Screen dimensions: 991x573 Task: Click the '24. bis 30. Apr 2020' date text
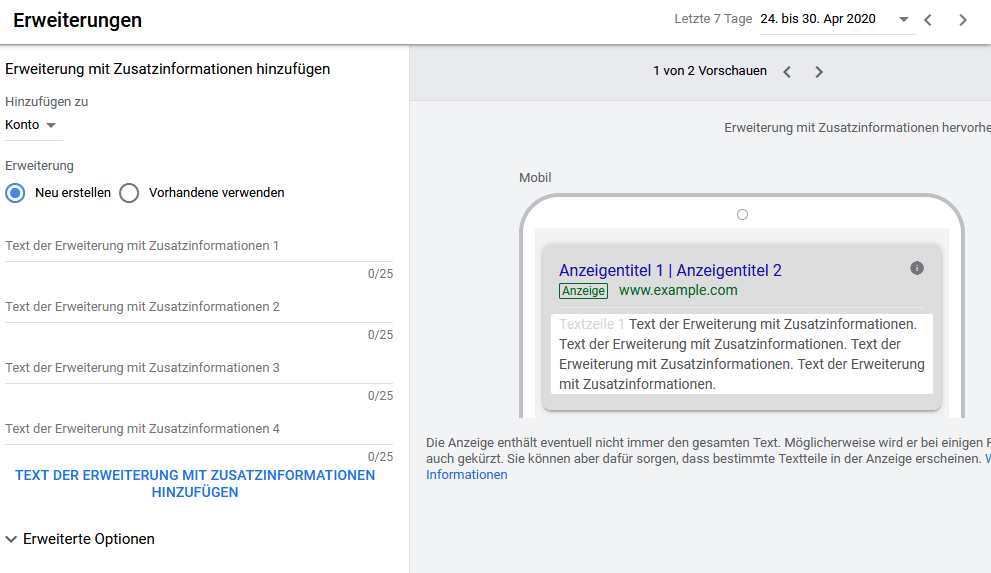(x=818, y=19)
